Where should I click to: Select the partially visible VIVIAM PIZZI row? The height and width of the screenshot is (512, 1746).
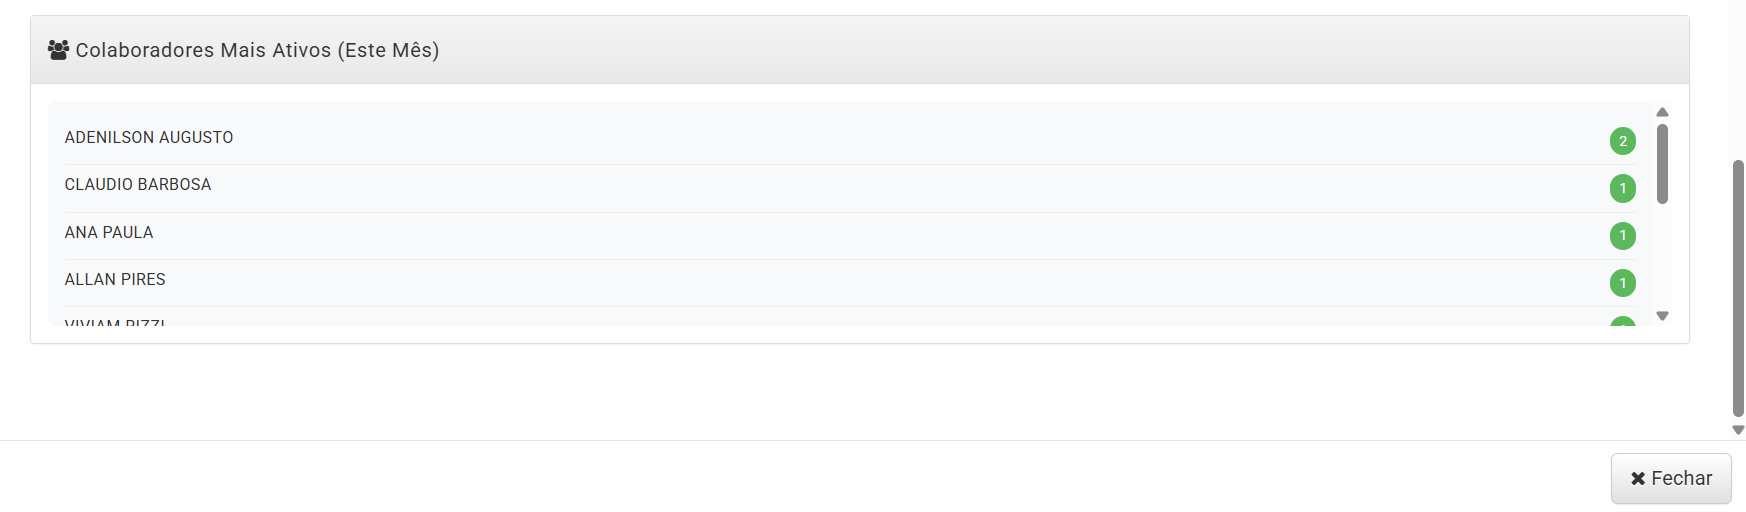click(850, 317)
